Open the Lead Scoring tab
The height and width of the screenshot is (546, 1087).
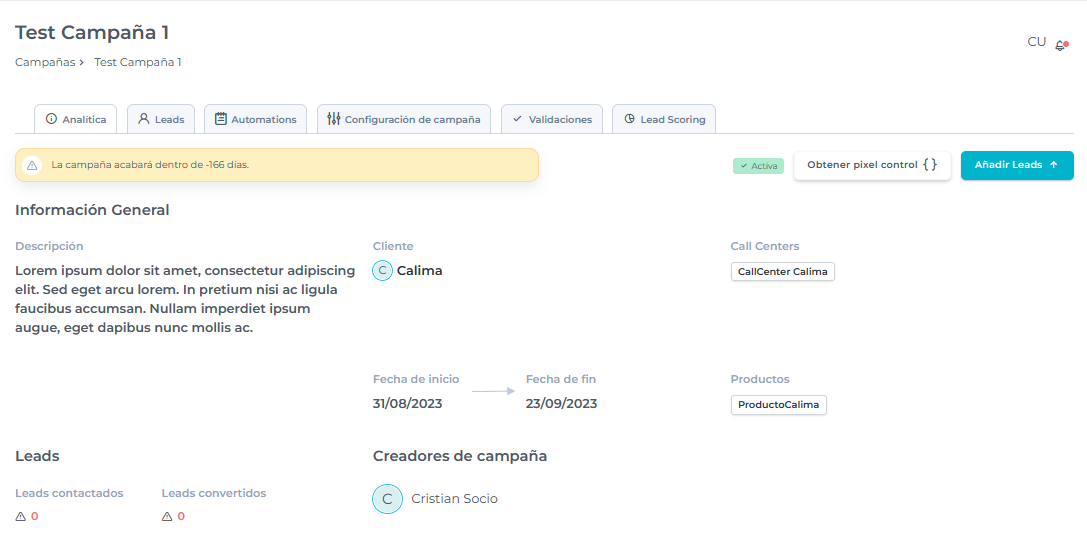(664, 119)
